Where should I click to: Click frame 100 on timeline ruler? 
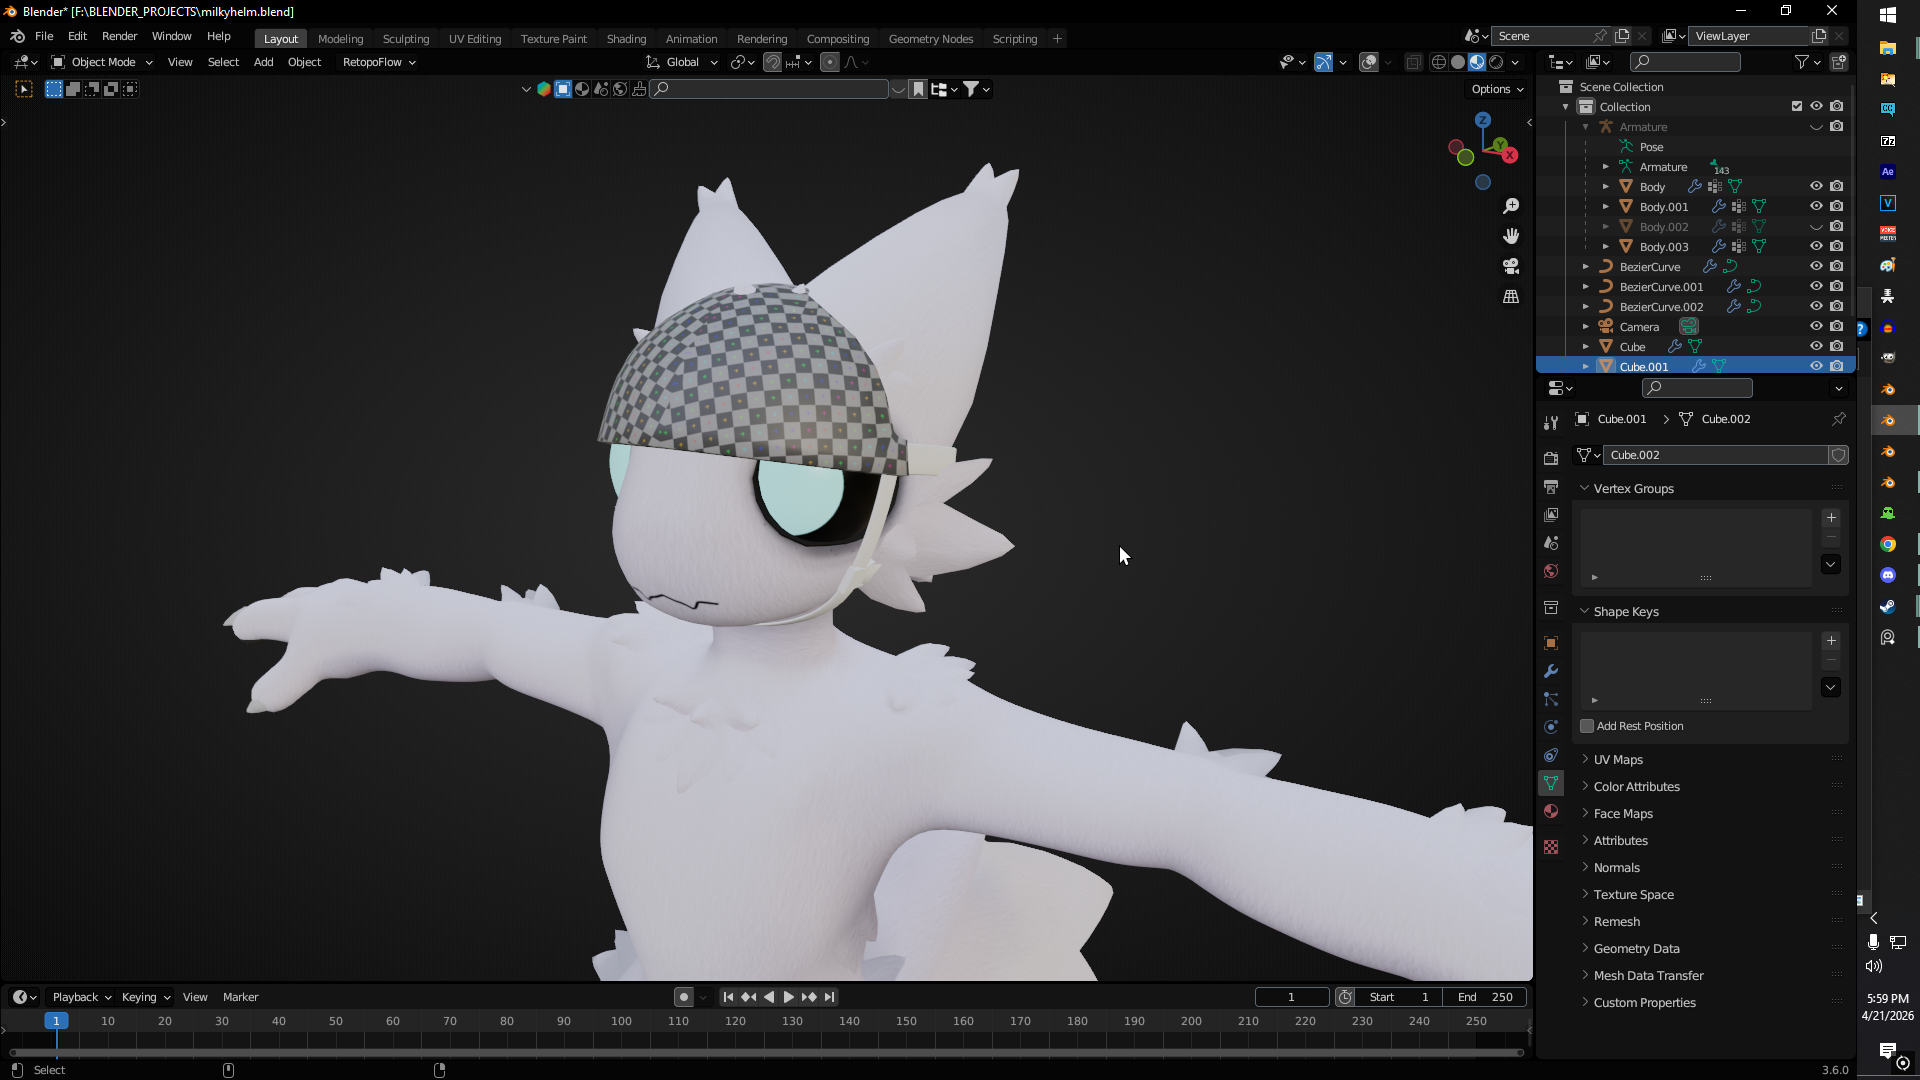coord(621,1021)
